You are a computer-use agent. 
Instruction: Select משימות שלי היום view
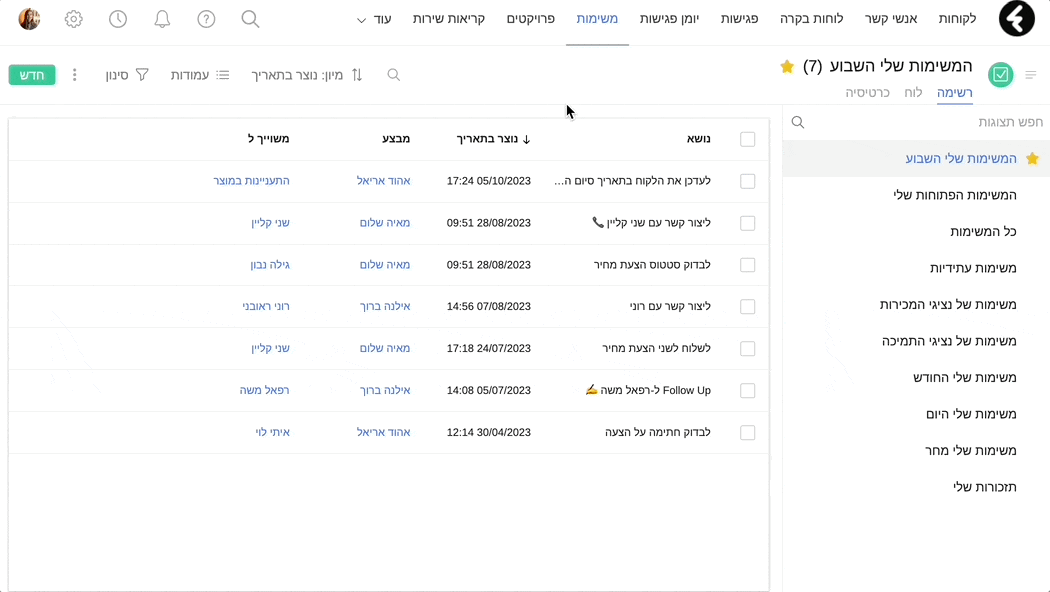[x=971, y=414]
